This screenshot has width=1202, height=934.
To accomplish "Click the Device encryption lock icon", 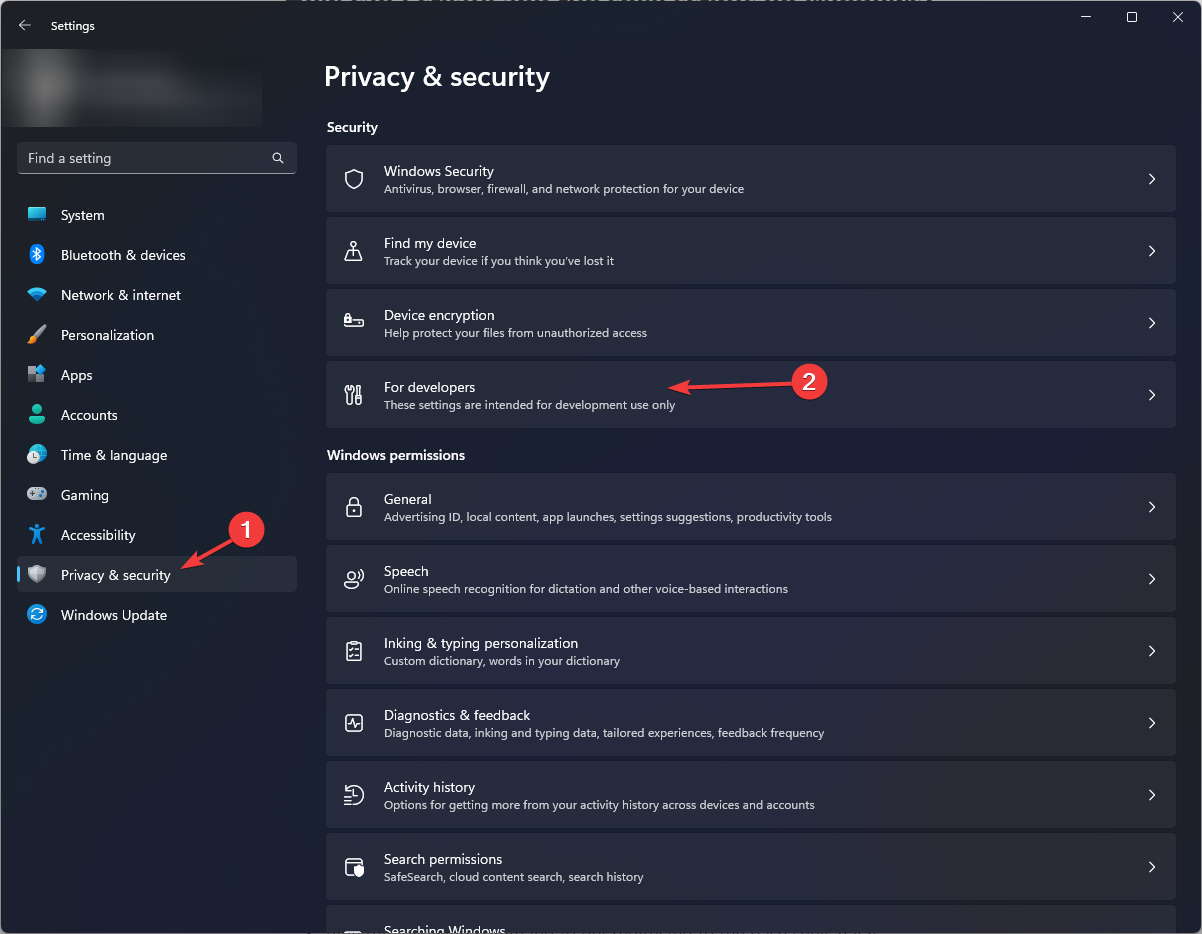I will pyautogui.click(x=353, y=322).
